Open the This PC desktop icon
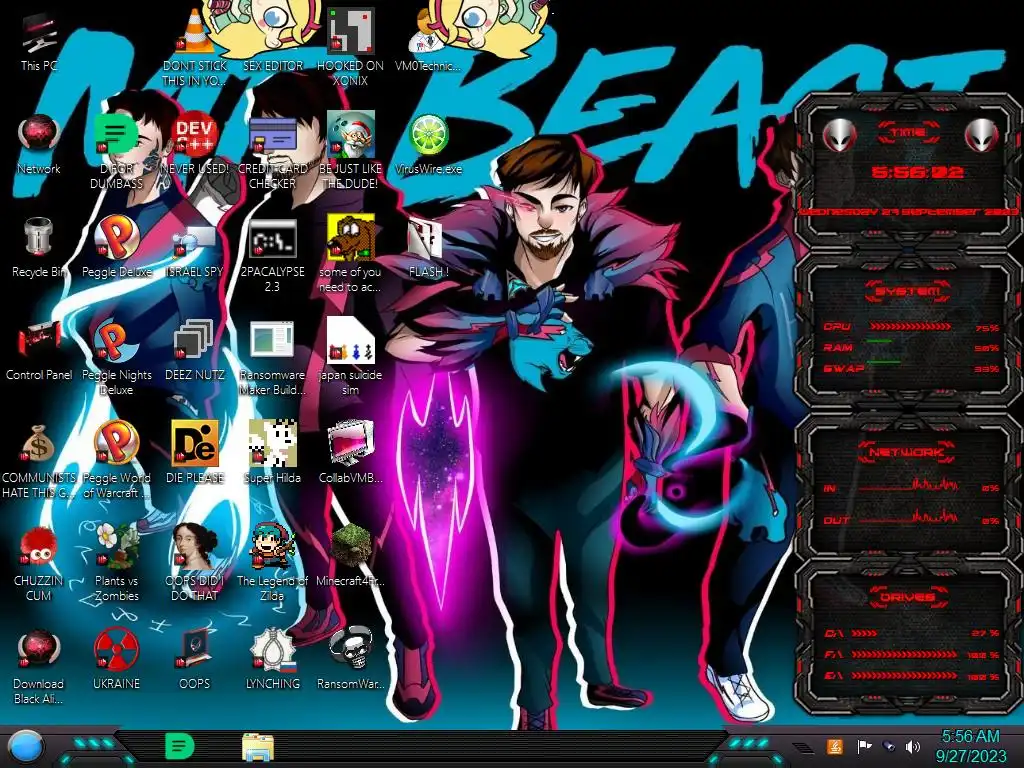Image resolution: width=1024 pixels, height=768 pixels. [39, 42]
